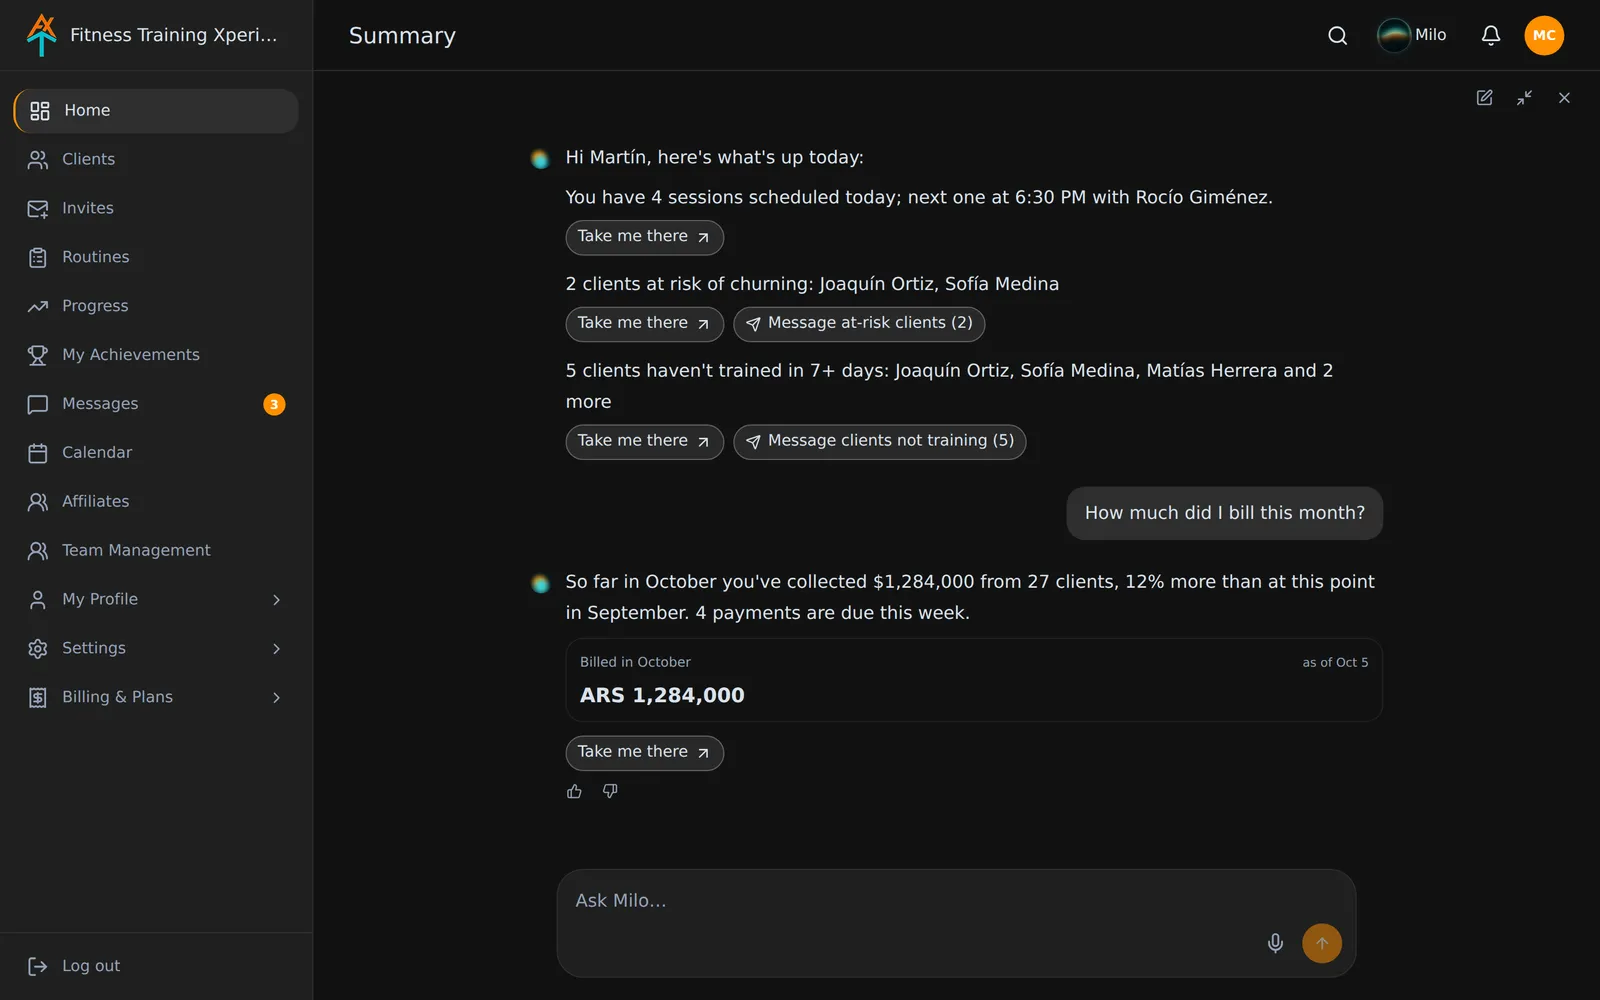Go to Home in the sidebar
The height and width of the screenshot is (1000, 1600).
[x=156, y=111]
